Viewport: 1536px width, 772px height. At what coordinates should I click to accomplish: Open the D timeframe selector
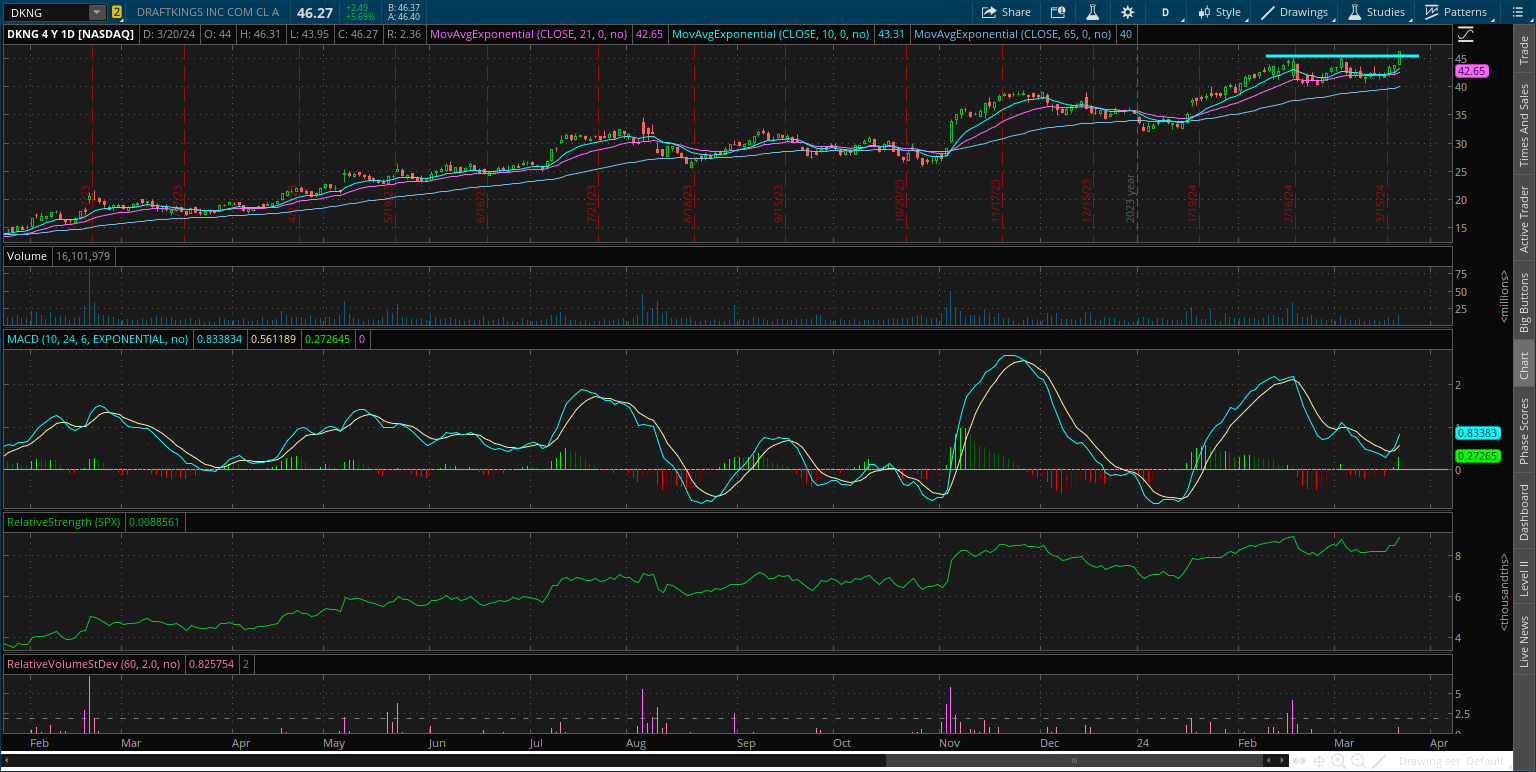pos(1165,12)
